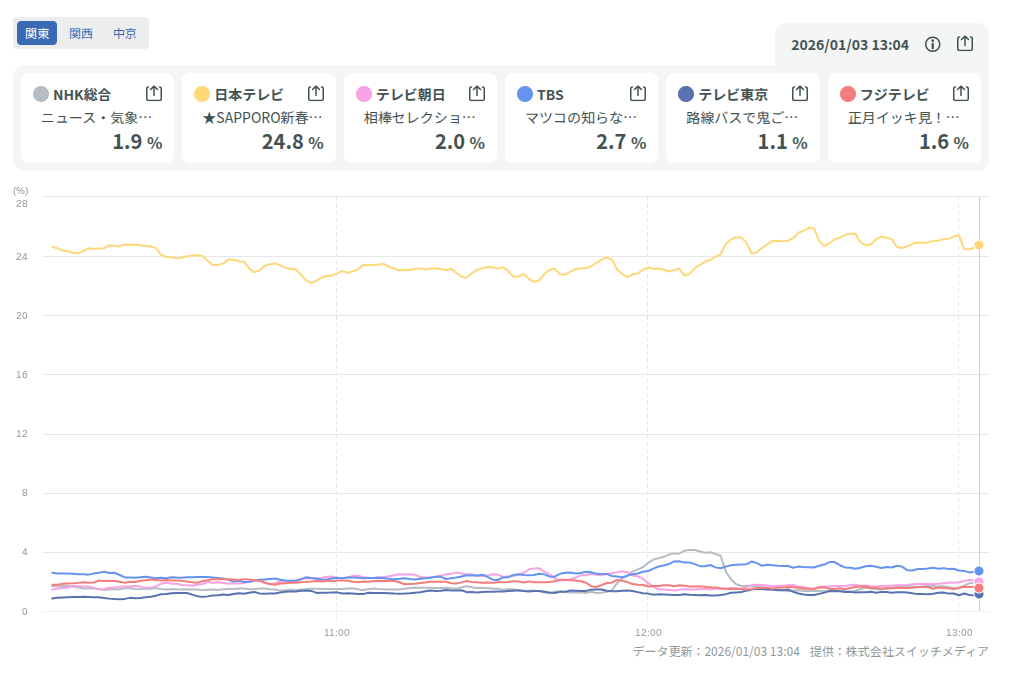Open the テレビ東京 channel name
This screenshot has width=1009, height=680.
pos(733,95)
